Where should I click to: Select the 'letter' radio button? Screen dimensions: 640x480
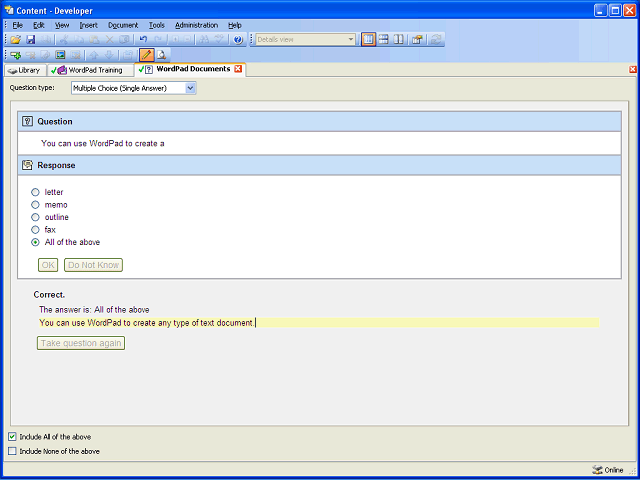(36, 192)
